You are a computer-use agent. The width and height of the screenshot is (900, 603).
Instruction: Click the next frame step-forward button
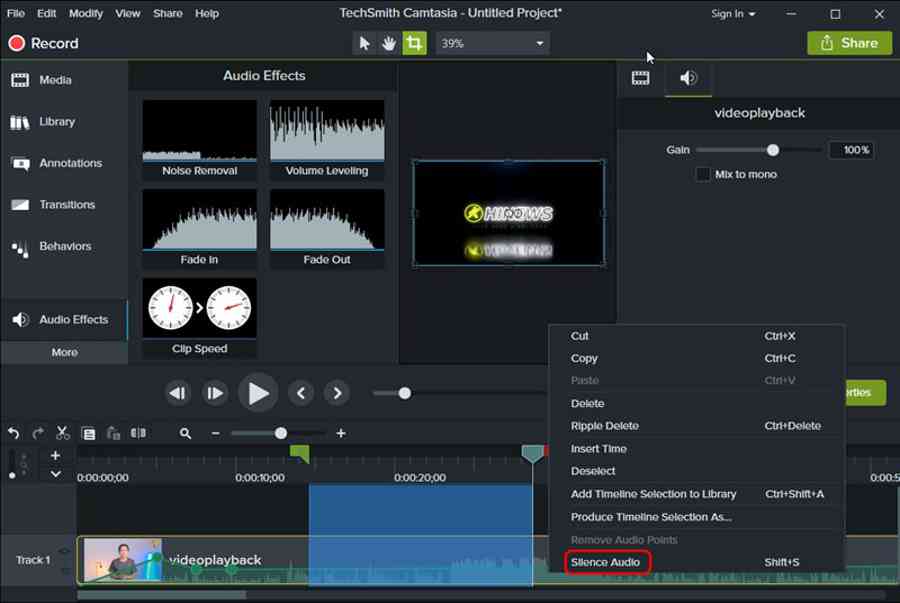point(215,393)
